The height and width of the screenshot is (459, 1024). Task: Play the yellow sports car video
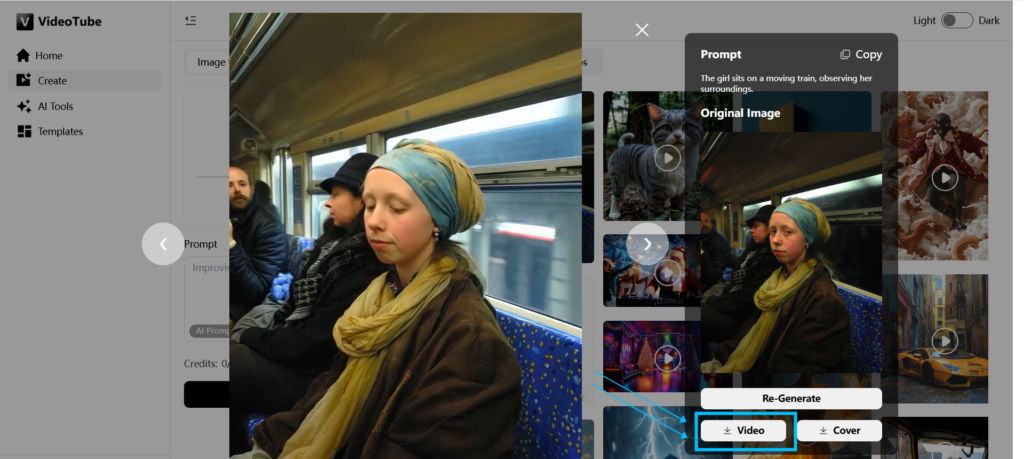[x=944, y=340]
